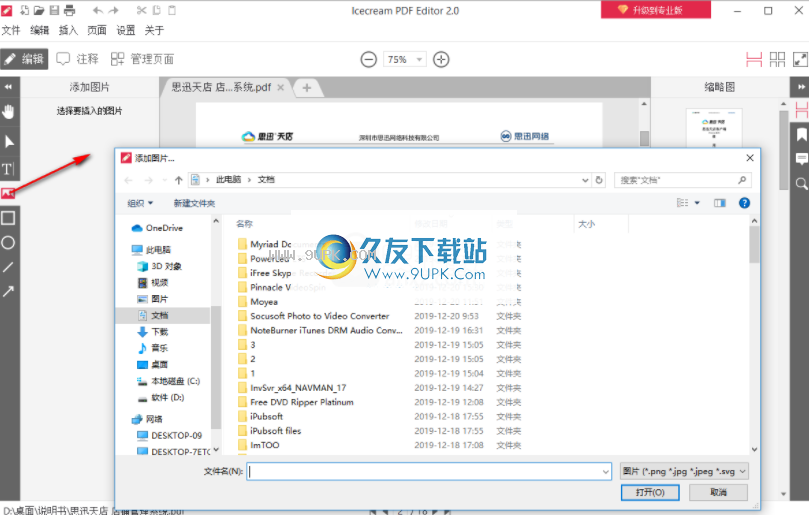Switch to fit-width page view icon
This screenshot has height=515, width=809.
[754, 59]
